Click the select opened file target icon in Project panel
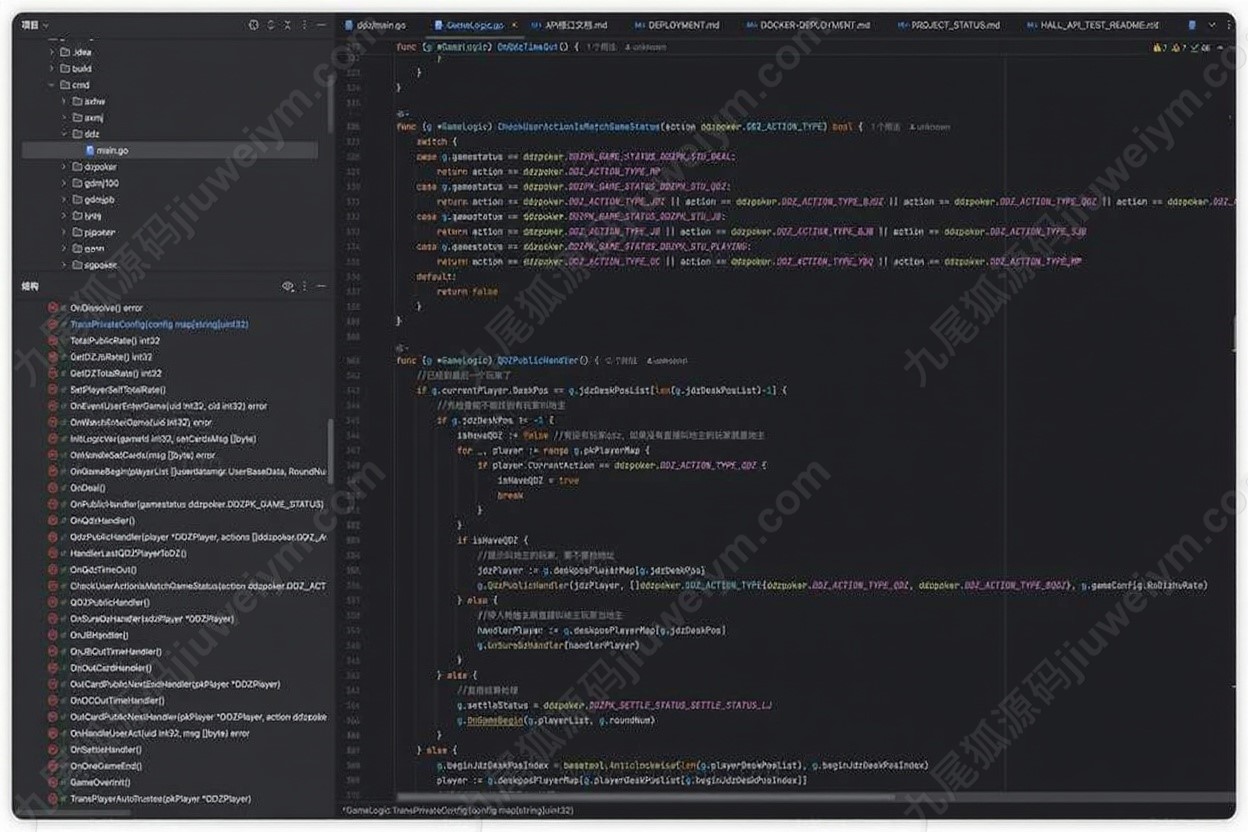 click(x=253, y=25)
